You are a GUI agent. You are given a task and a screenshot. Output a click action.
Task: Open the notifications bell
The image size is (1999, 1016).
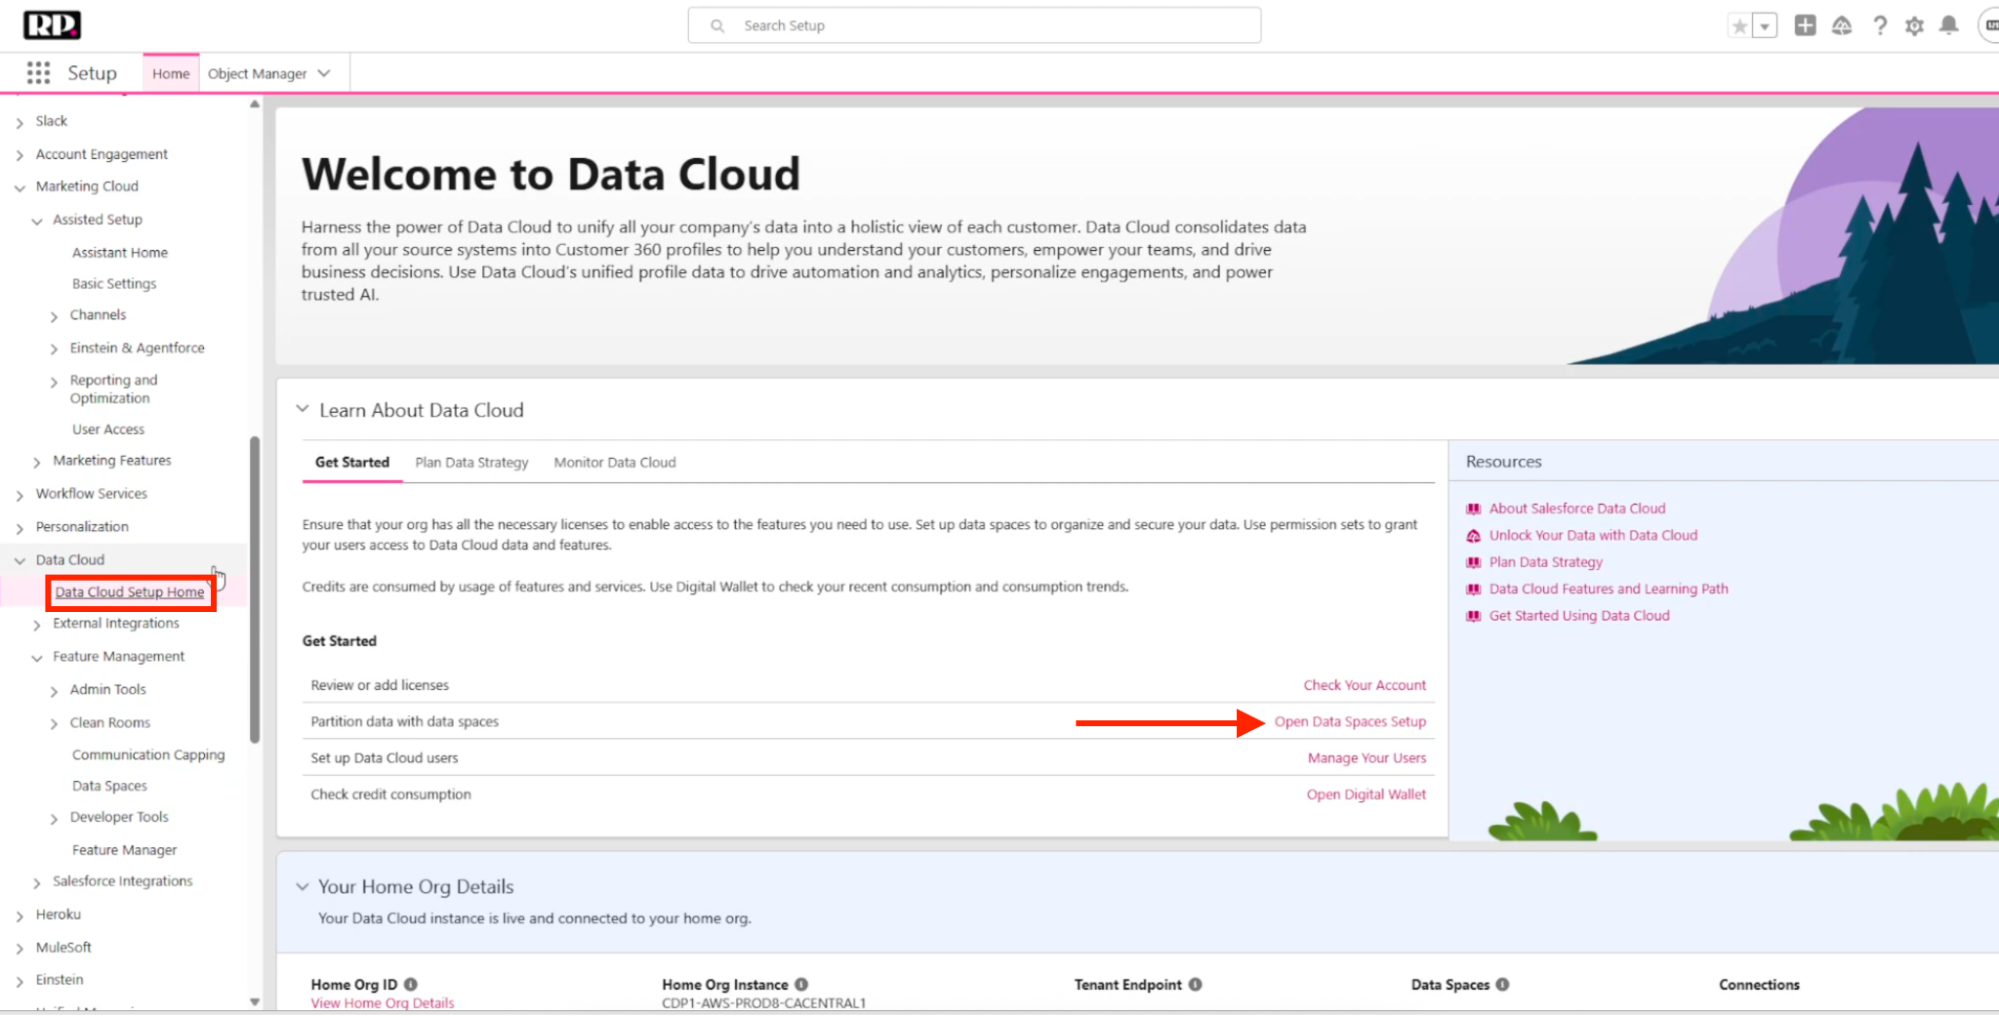coord(1949,26)
